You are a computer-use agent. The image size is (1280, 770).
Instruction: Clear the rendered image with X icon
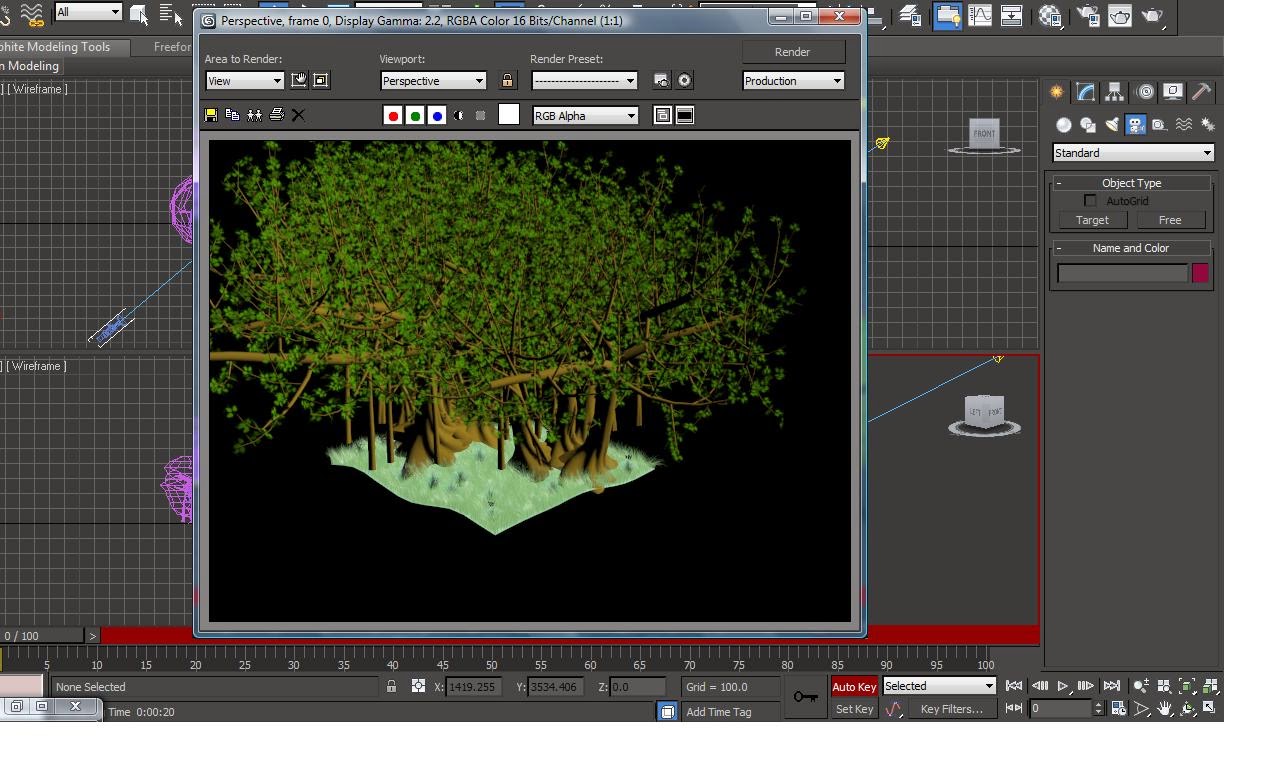[298, 115]
